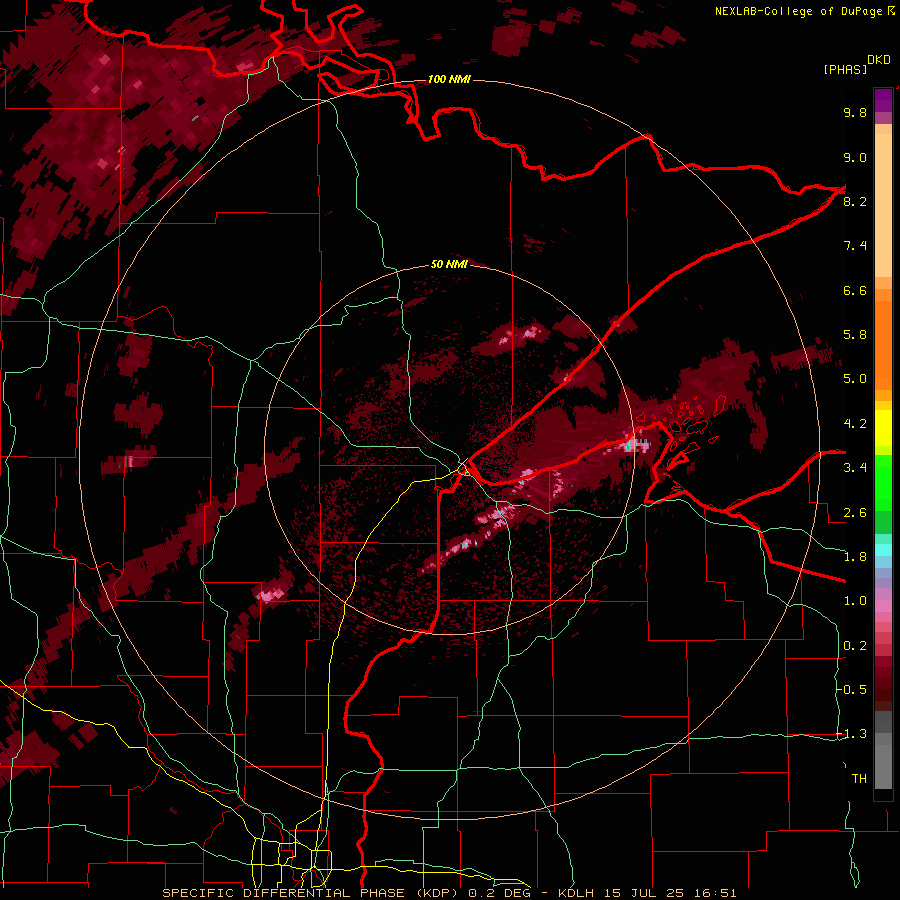900x900 pixels.
Task: Click the NEXLAB-College of DuPage credit text
Action: point(798,11)
